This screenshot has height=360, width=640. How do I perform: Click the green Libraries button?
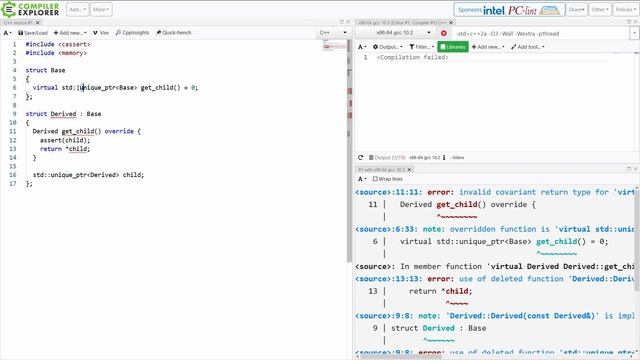tap(453, 47)
